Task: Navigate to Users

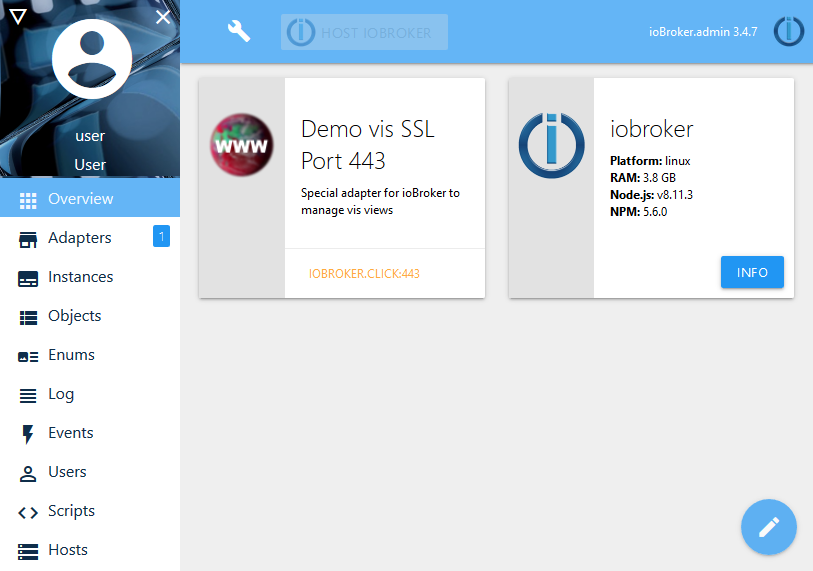Action: pyautogui.click(x=90, y=471)
